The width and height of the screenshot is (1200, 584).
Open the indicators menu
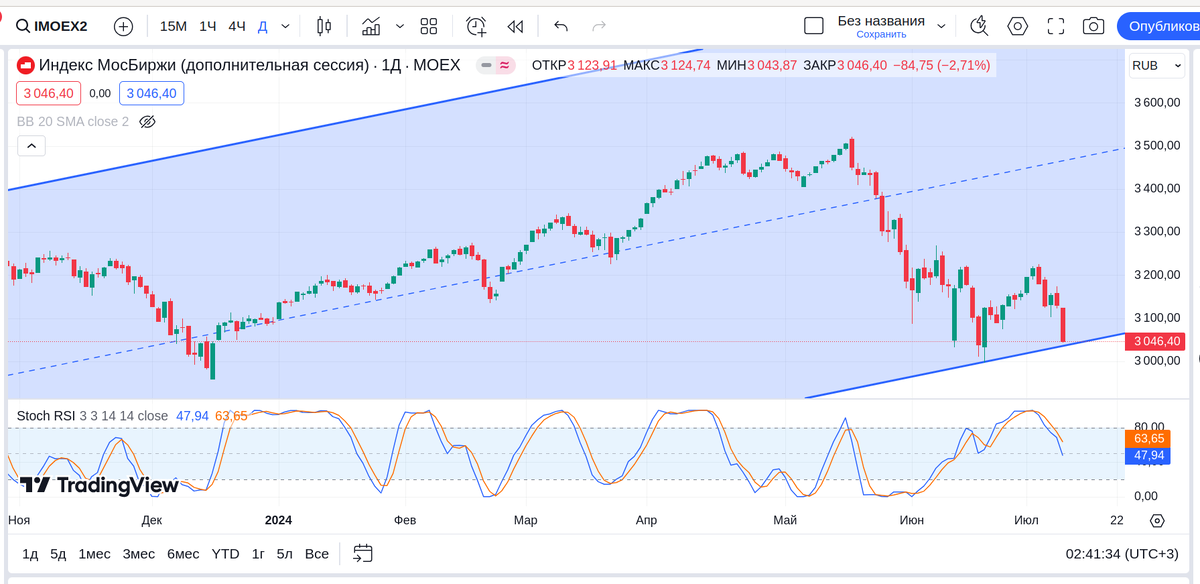(x=371, y=26)
